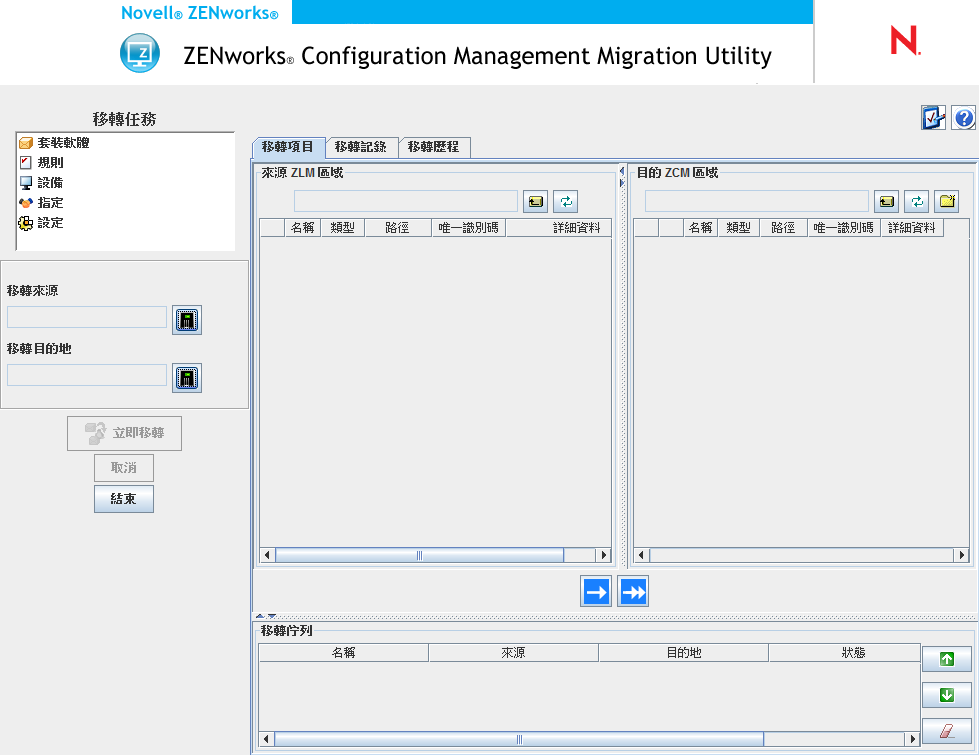Click destination table 名稱 column header
Image resolution: width=979 pixels, height=755 pixels.
[700, 228]
